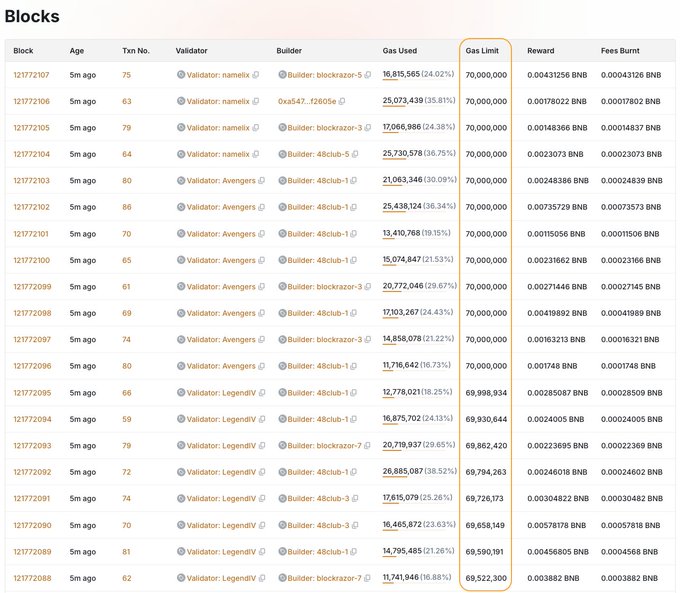
Task: Copy validator address in block 121772096 row
Action: (x=261, y=366)
